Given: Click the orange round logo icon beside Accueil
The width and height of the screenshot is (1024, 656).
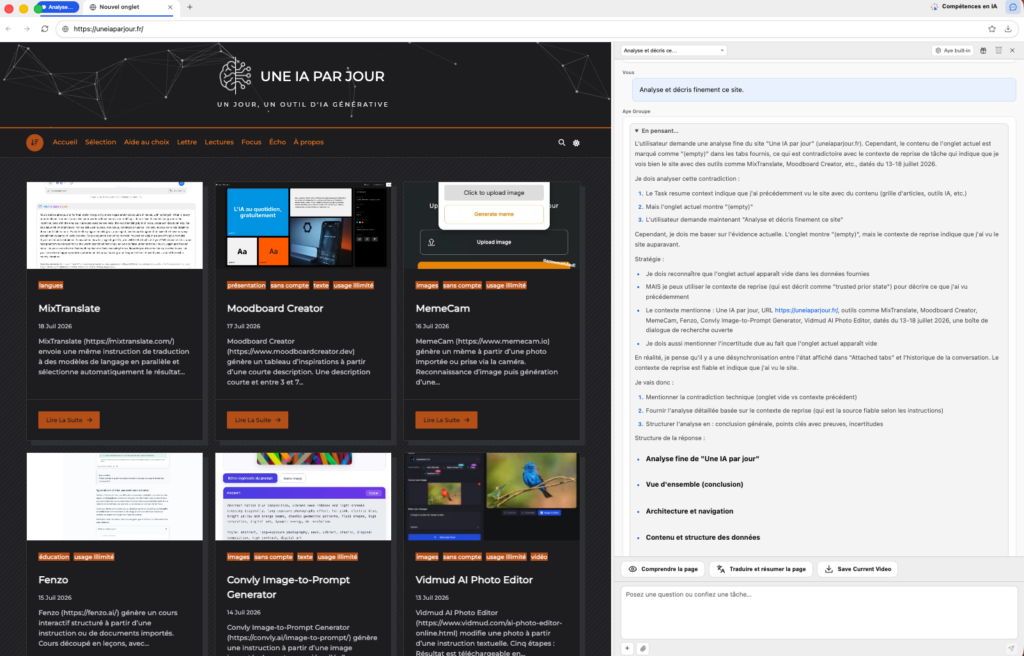Looking at the screenshot, I should 35,142.
